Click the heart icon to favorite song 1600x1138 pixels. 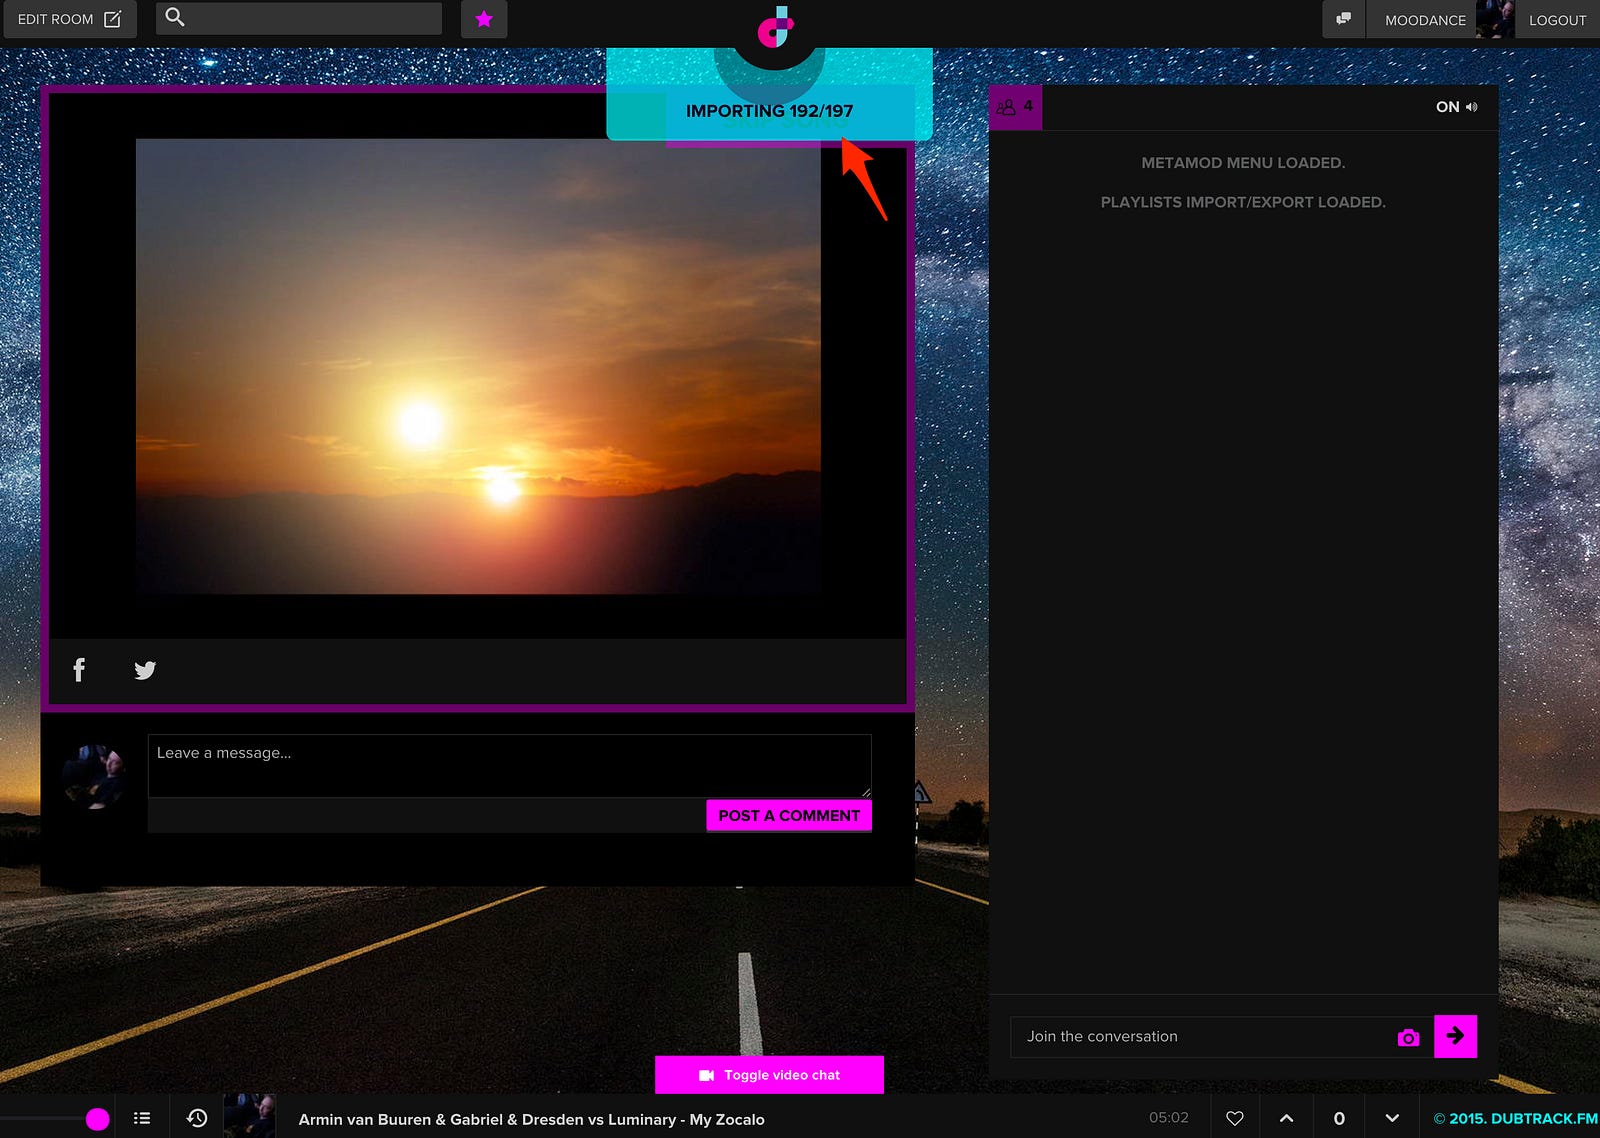point(1235,1118)
